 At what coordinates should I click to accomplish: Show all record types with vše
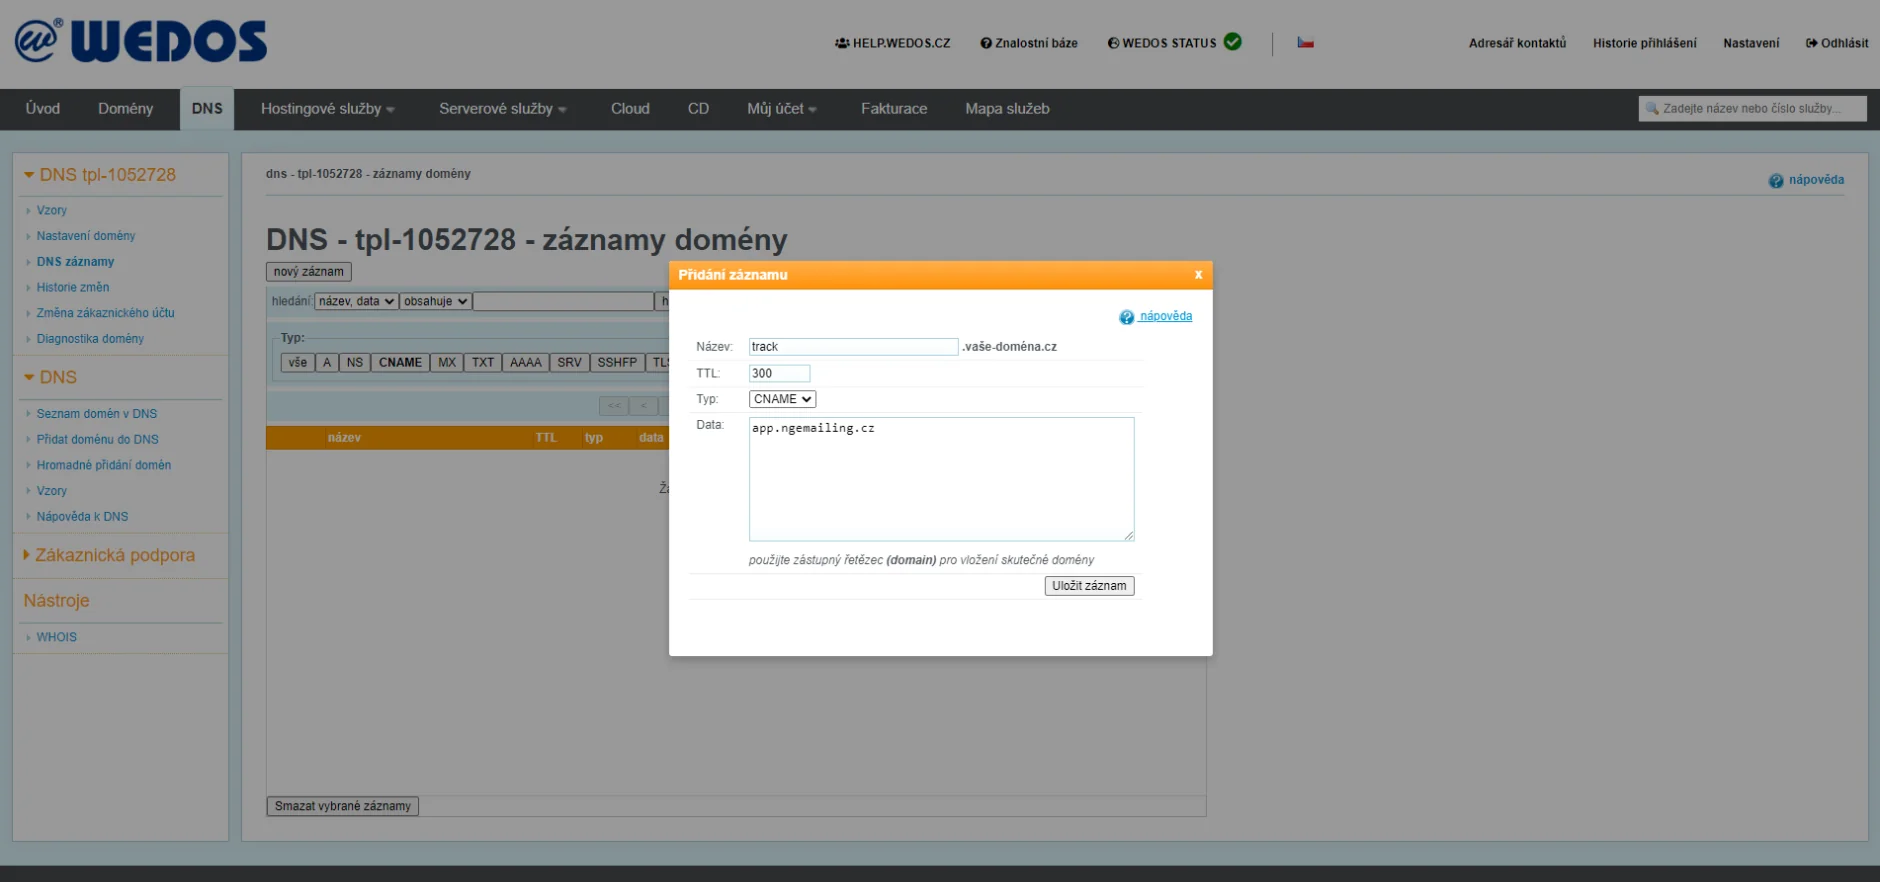298,363
